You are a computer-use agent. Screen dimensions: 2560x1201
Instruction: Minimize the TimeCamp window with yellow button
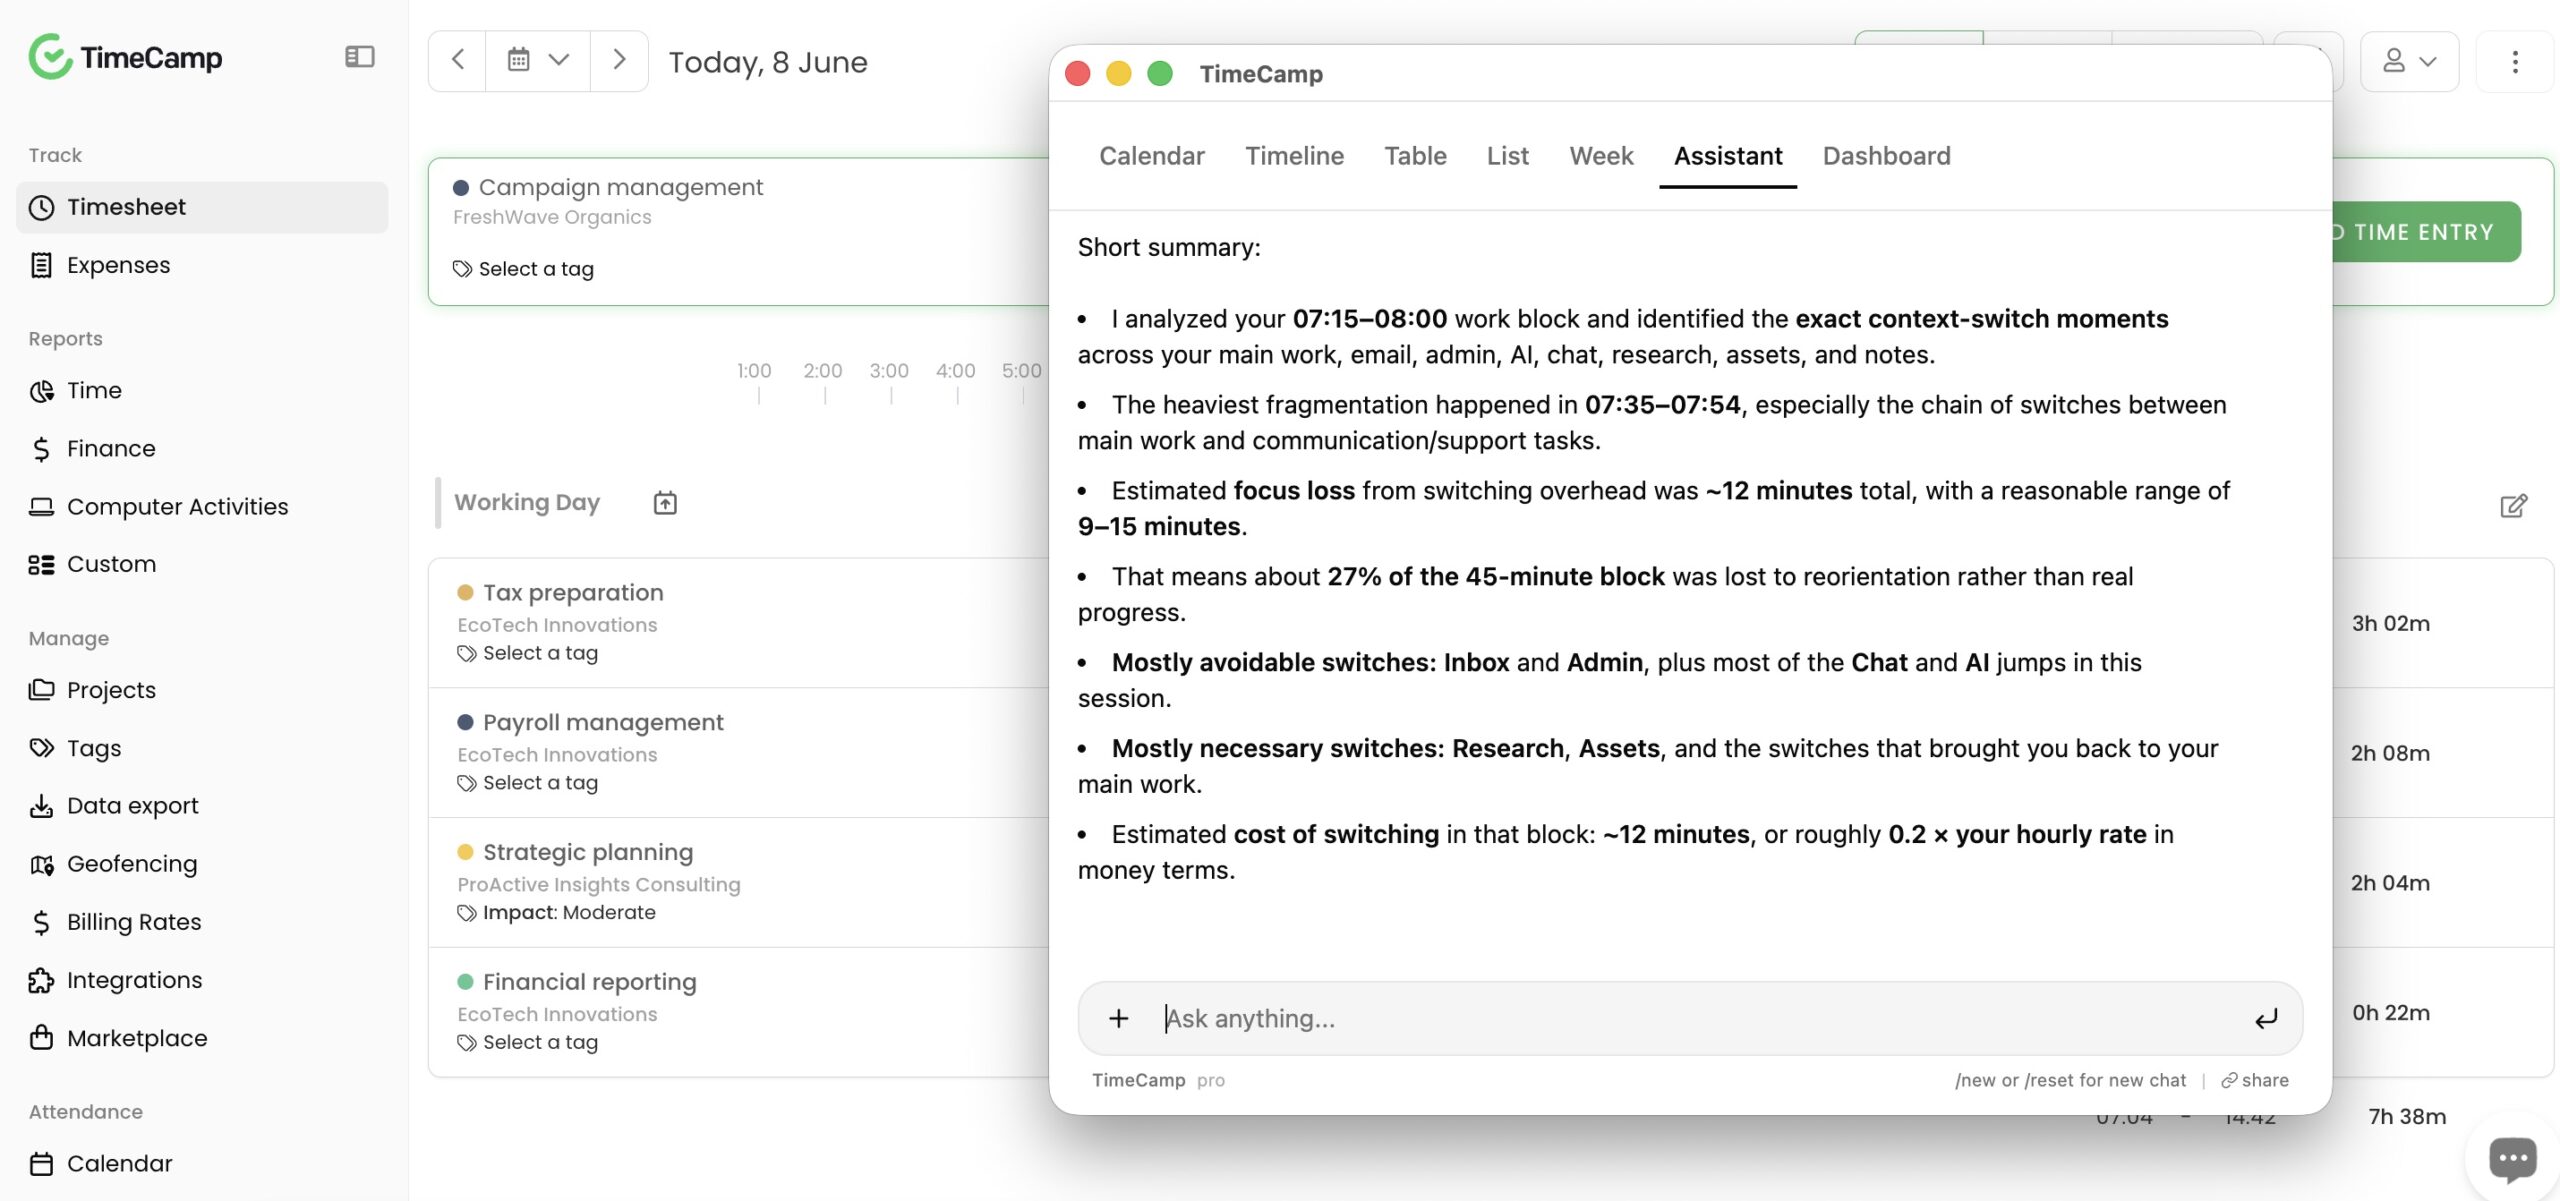click(x=1118, y=73)
